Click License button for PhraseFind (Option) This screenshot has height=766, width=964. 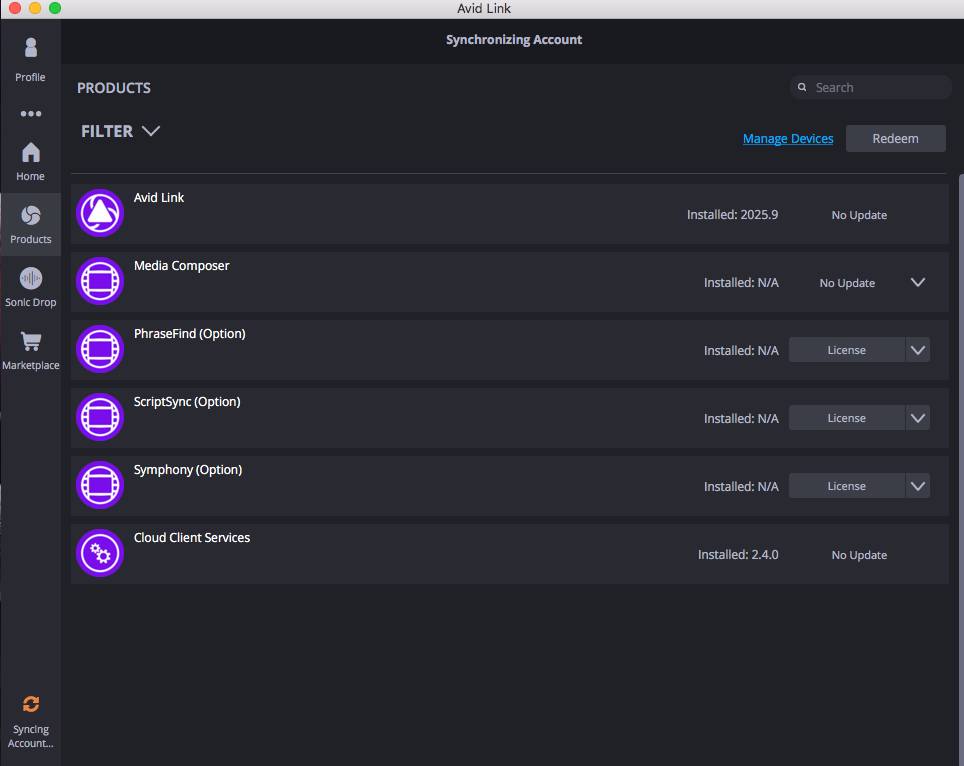click(x=847, y=350)
